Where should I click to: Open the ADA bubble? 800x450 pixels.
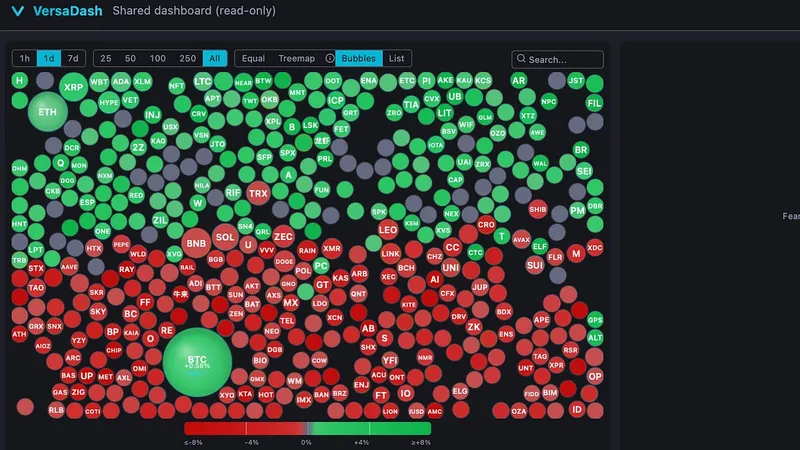[121, 82]
